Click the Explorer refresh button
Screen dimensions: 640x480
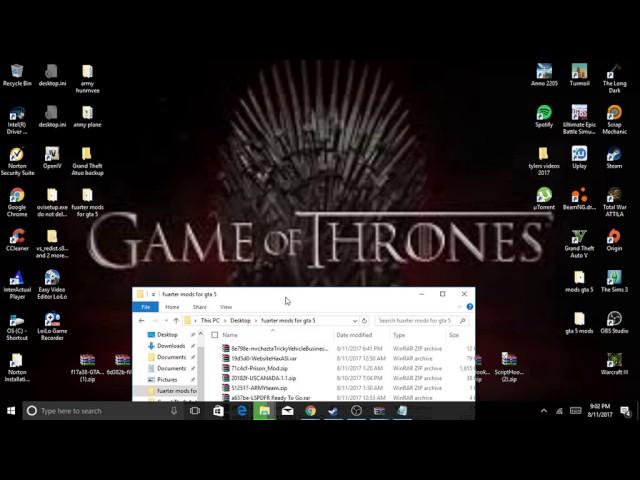[x=364, y=320]
